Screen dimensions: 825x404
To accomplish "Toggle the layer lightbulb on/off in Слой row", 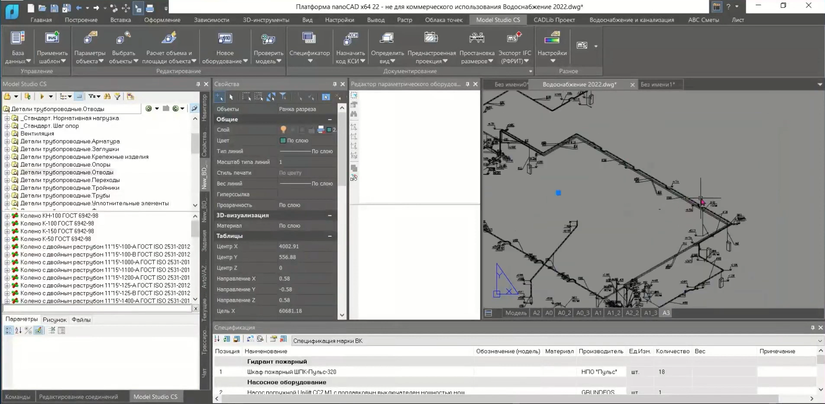I will point(283,129).
